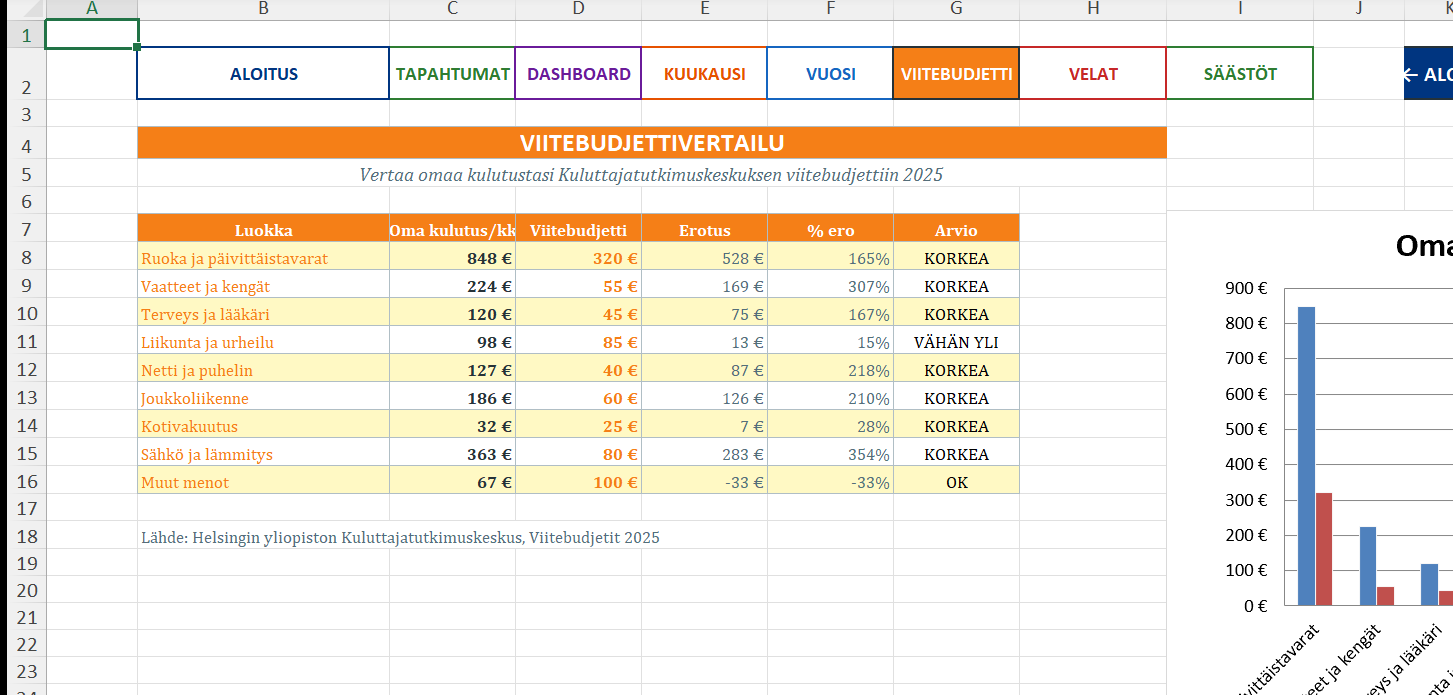The image size is (1453, 695).
Task: Click the 354% difference cell
Action: click(x=830, y=454)
